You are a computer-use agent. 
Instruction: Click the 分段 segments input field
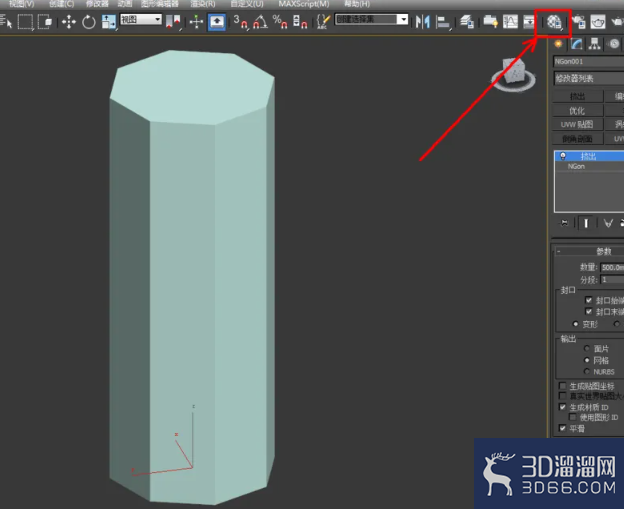(x=612, y=280)
